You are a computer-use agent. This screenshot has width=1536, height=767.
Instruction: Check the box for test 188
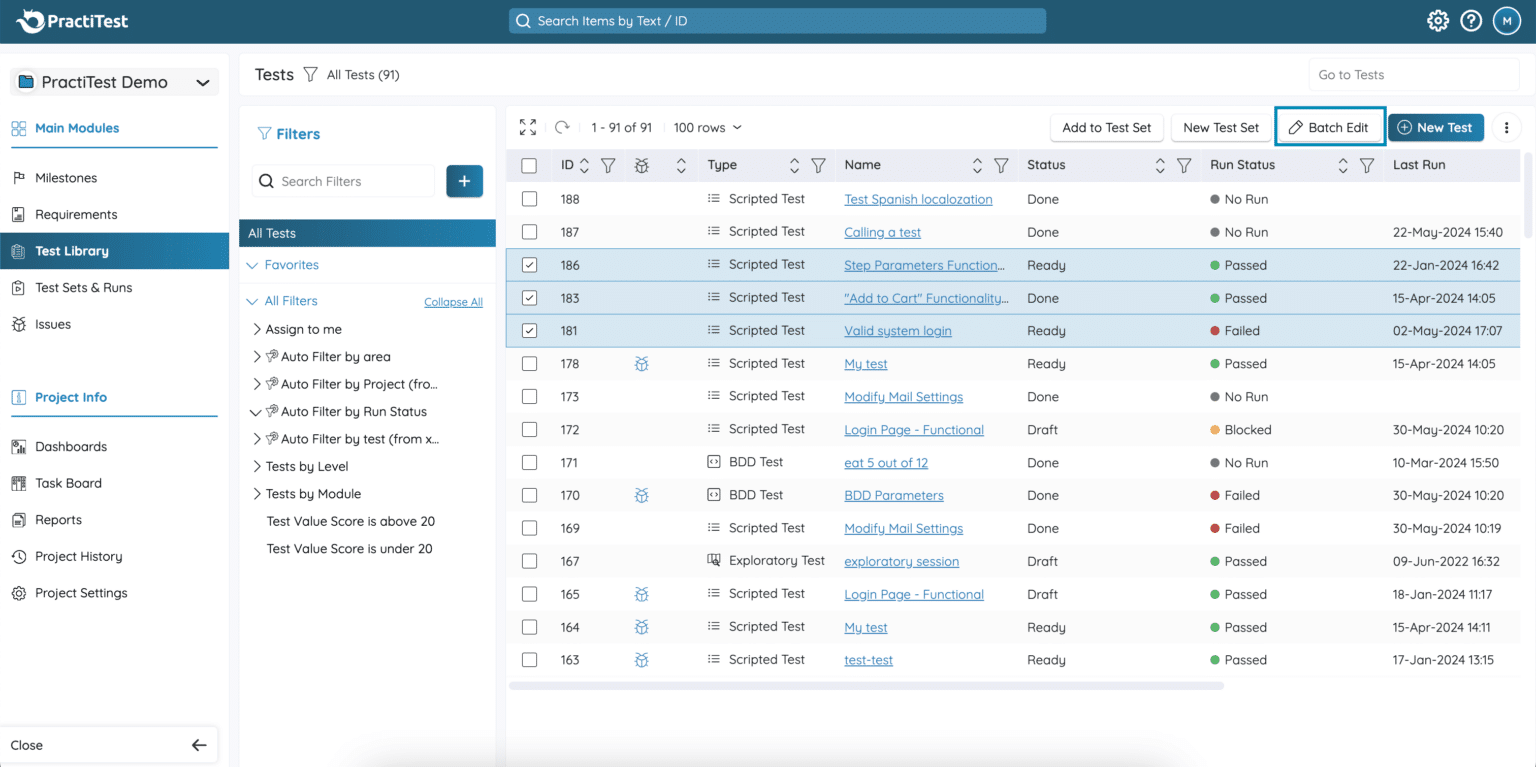pyautogui.click(x=530, y=199)
